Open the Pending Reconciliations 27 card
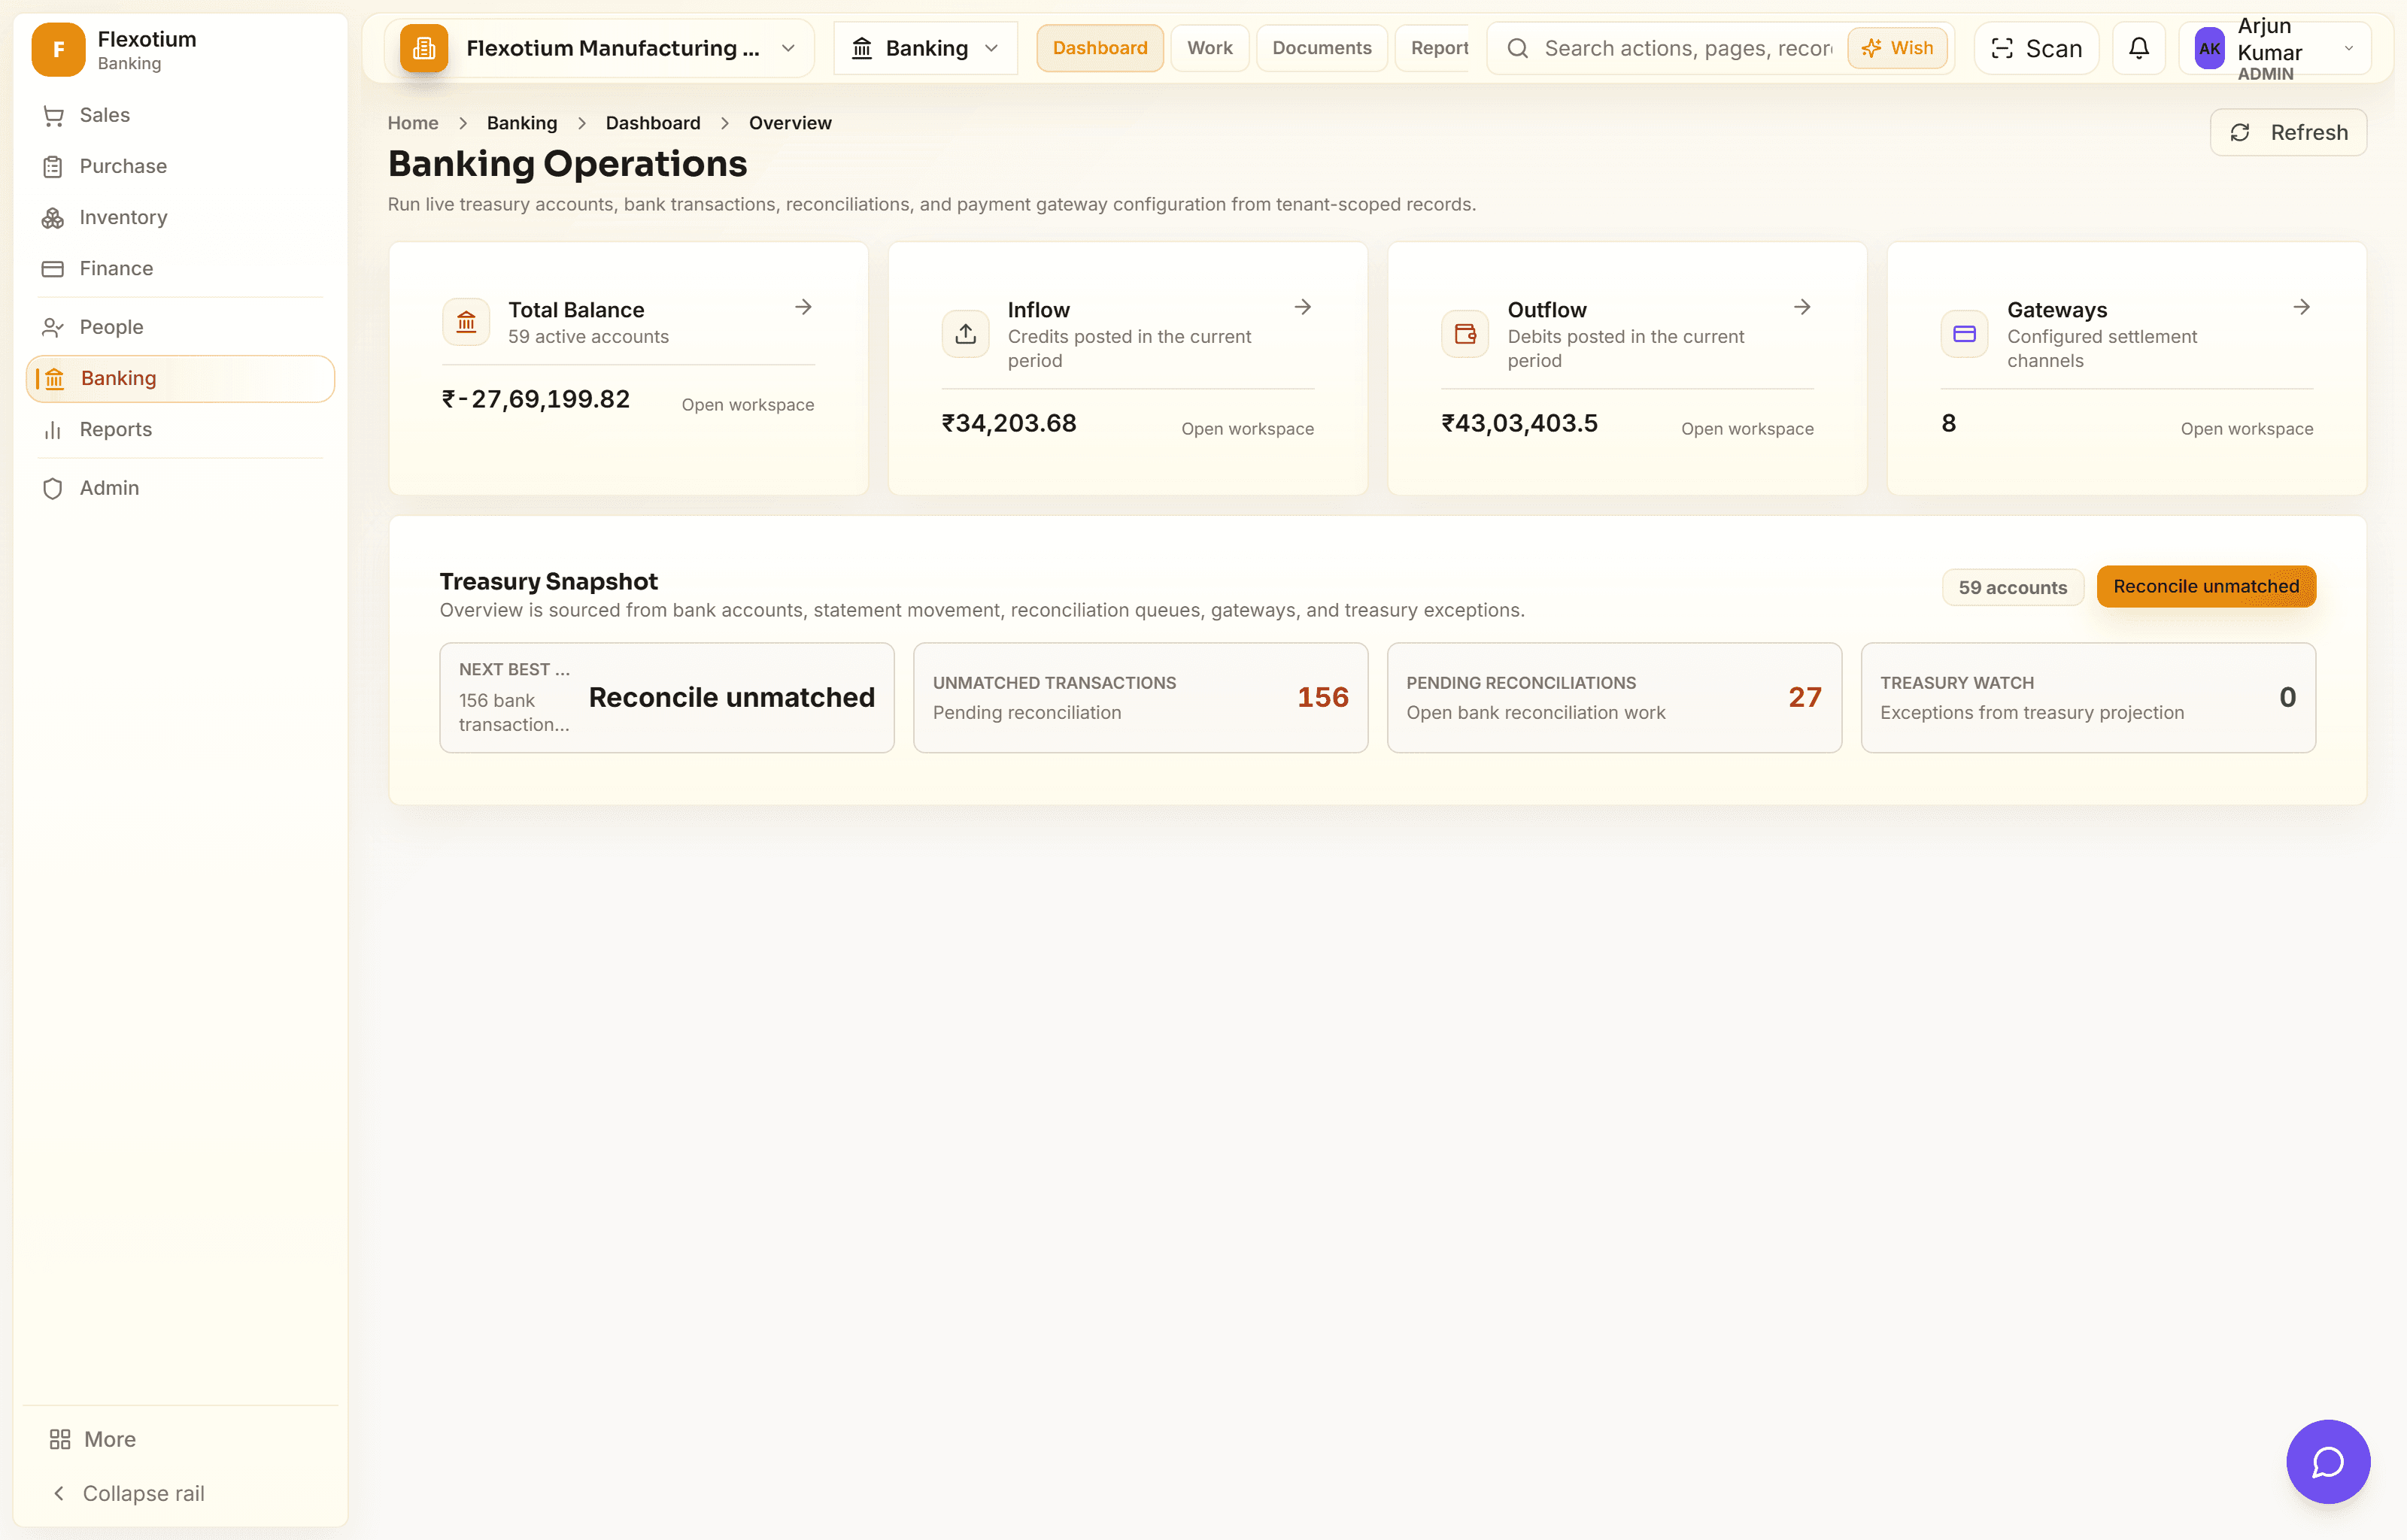The height and width of the screenshot is (1540, 2407). tap(1614, 697)
